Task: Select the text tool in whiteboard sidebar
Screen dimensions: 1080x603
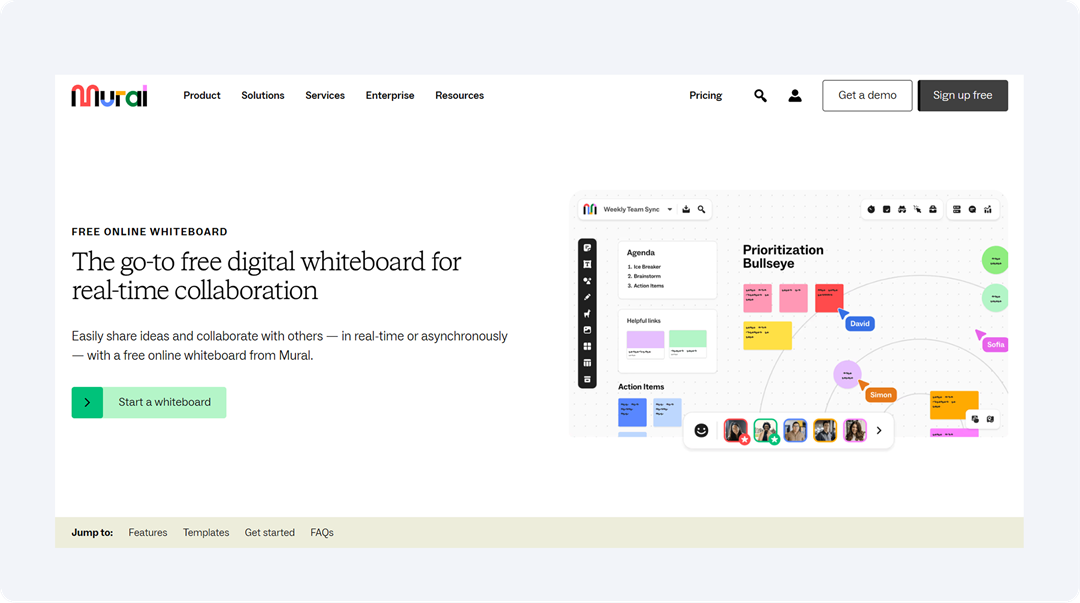Action: [588, 264]
